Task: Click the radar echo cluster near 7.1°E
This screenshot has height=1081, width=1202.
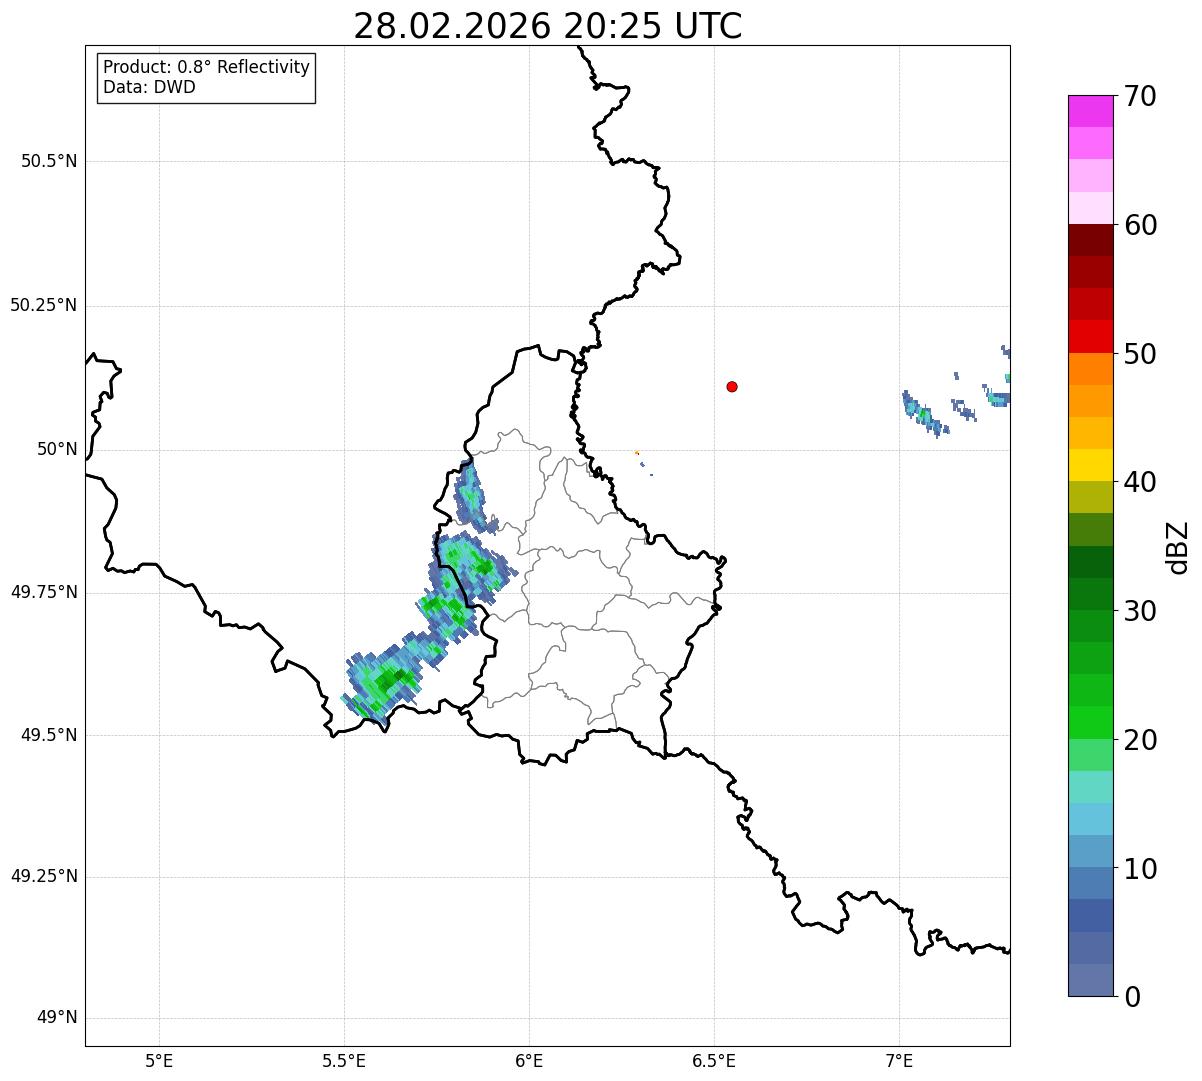Action: pyautogui.click(x=924, y=413)
